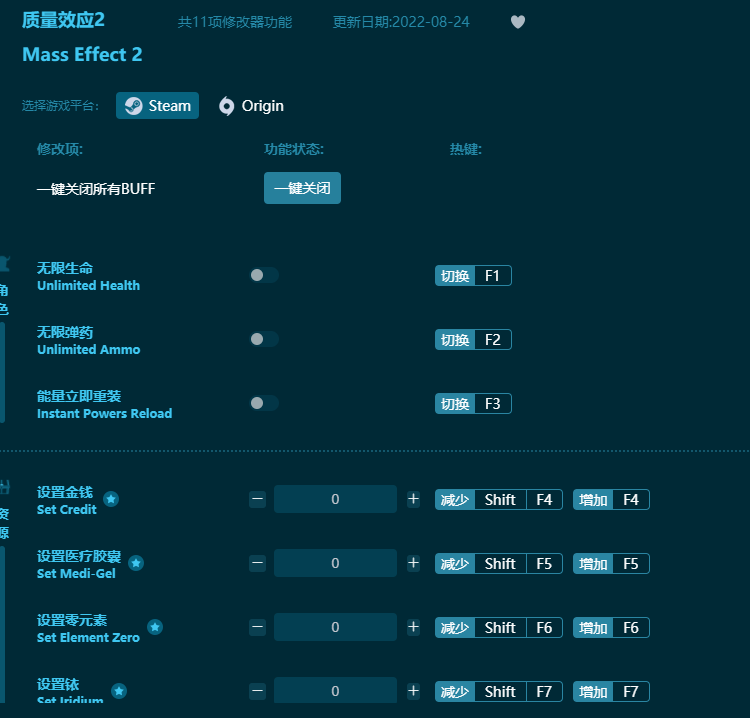Click the Set Medi-Gel value input field
750x718 pixels.
tap(335, 563)
